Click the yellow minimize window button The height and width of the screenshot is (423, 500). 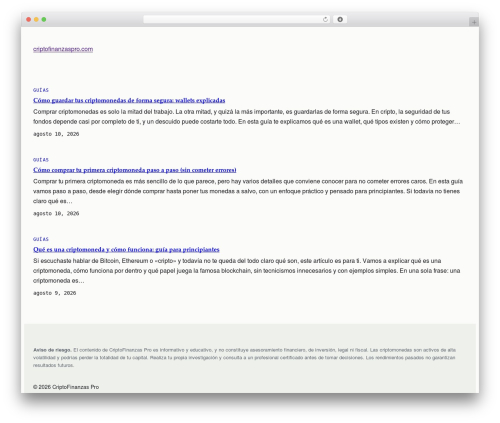click(x=36, y=19)
